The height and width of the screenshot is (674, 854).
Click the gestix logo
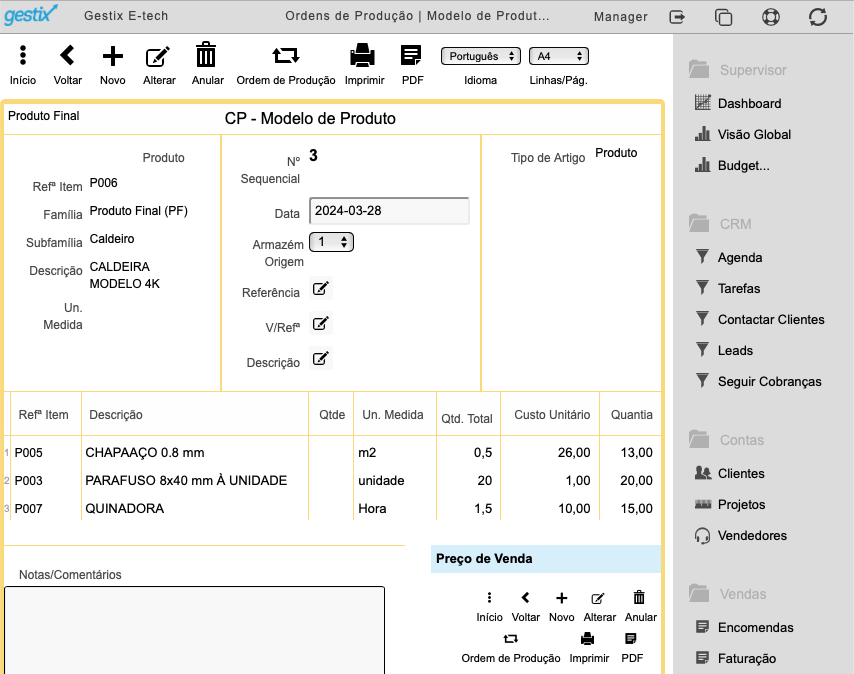click(x=30, y=14)
